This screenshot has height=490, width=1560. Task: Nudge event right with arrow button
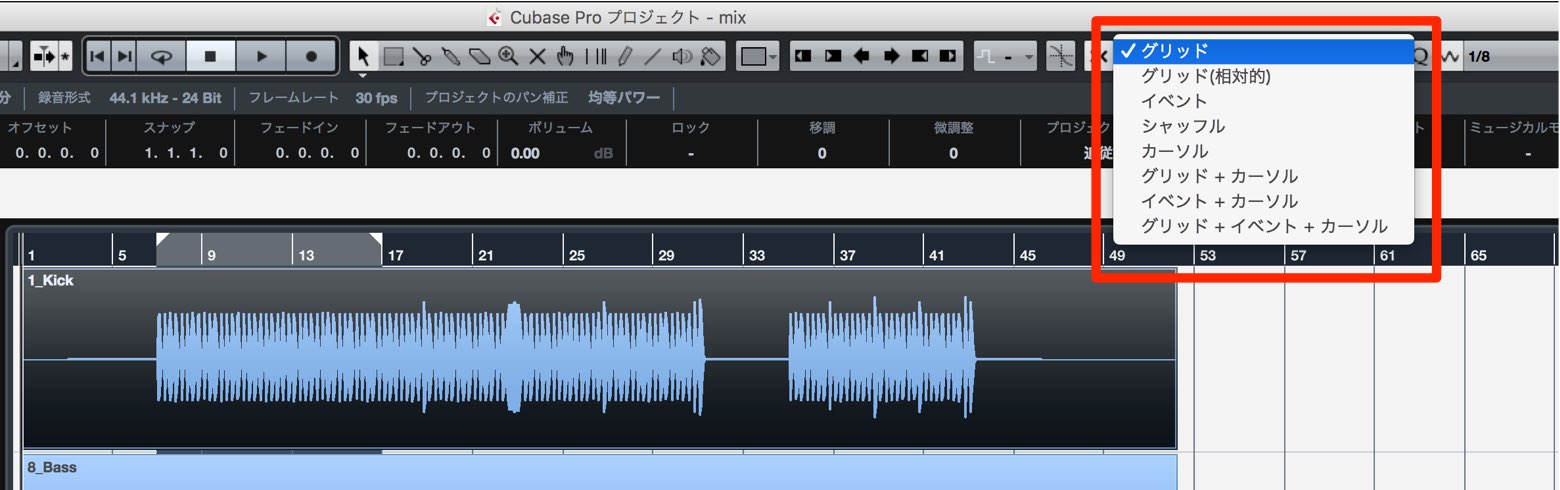point(892,57)
